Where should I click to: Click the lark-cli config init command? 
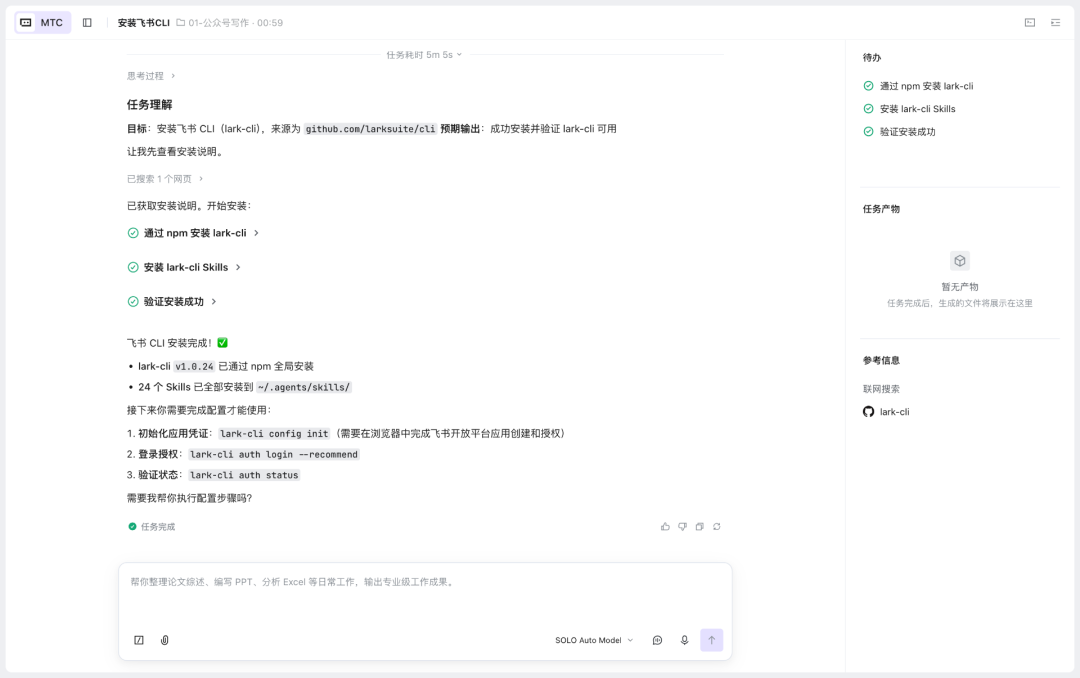coord(274,434)
